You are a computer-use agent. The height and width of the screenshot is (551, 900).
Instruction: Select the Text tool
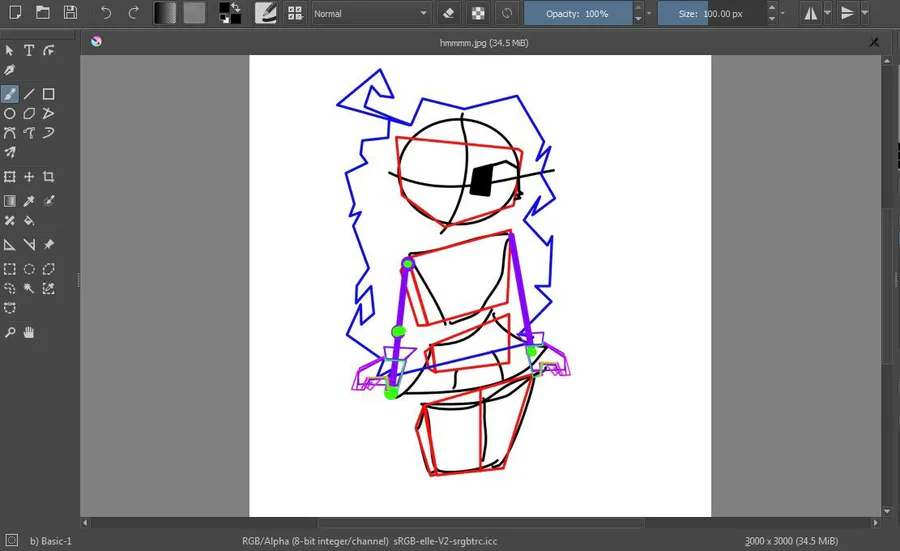29,51
